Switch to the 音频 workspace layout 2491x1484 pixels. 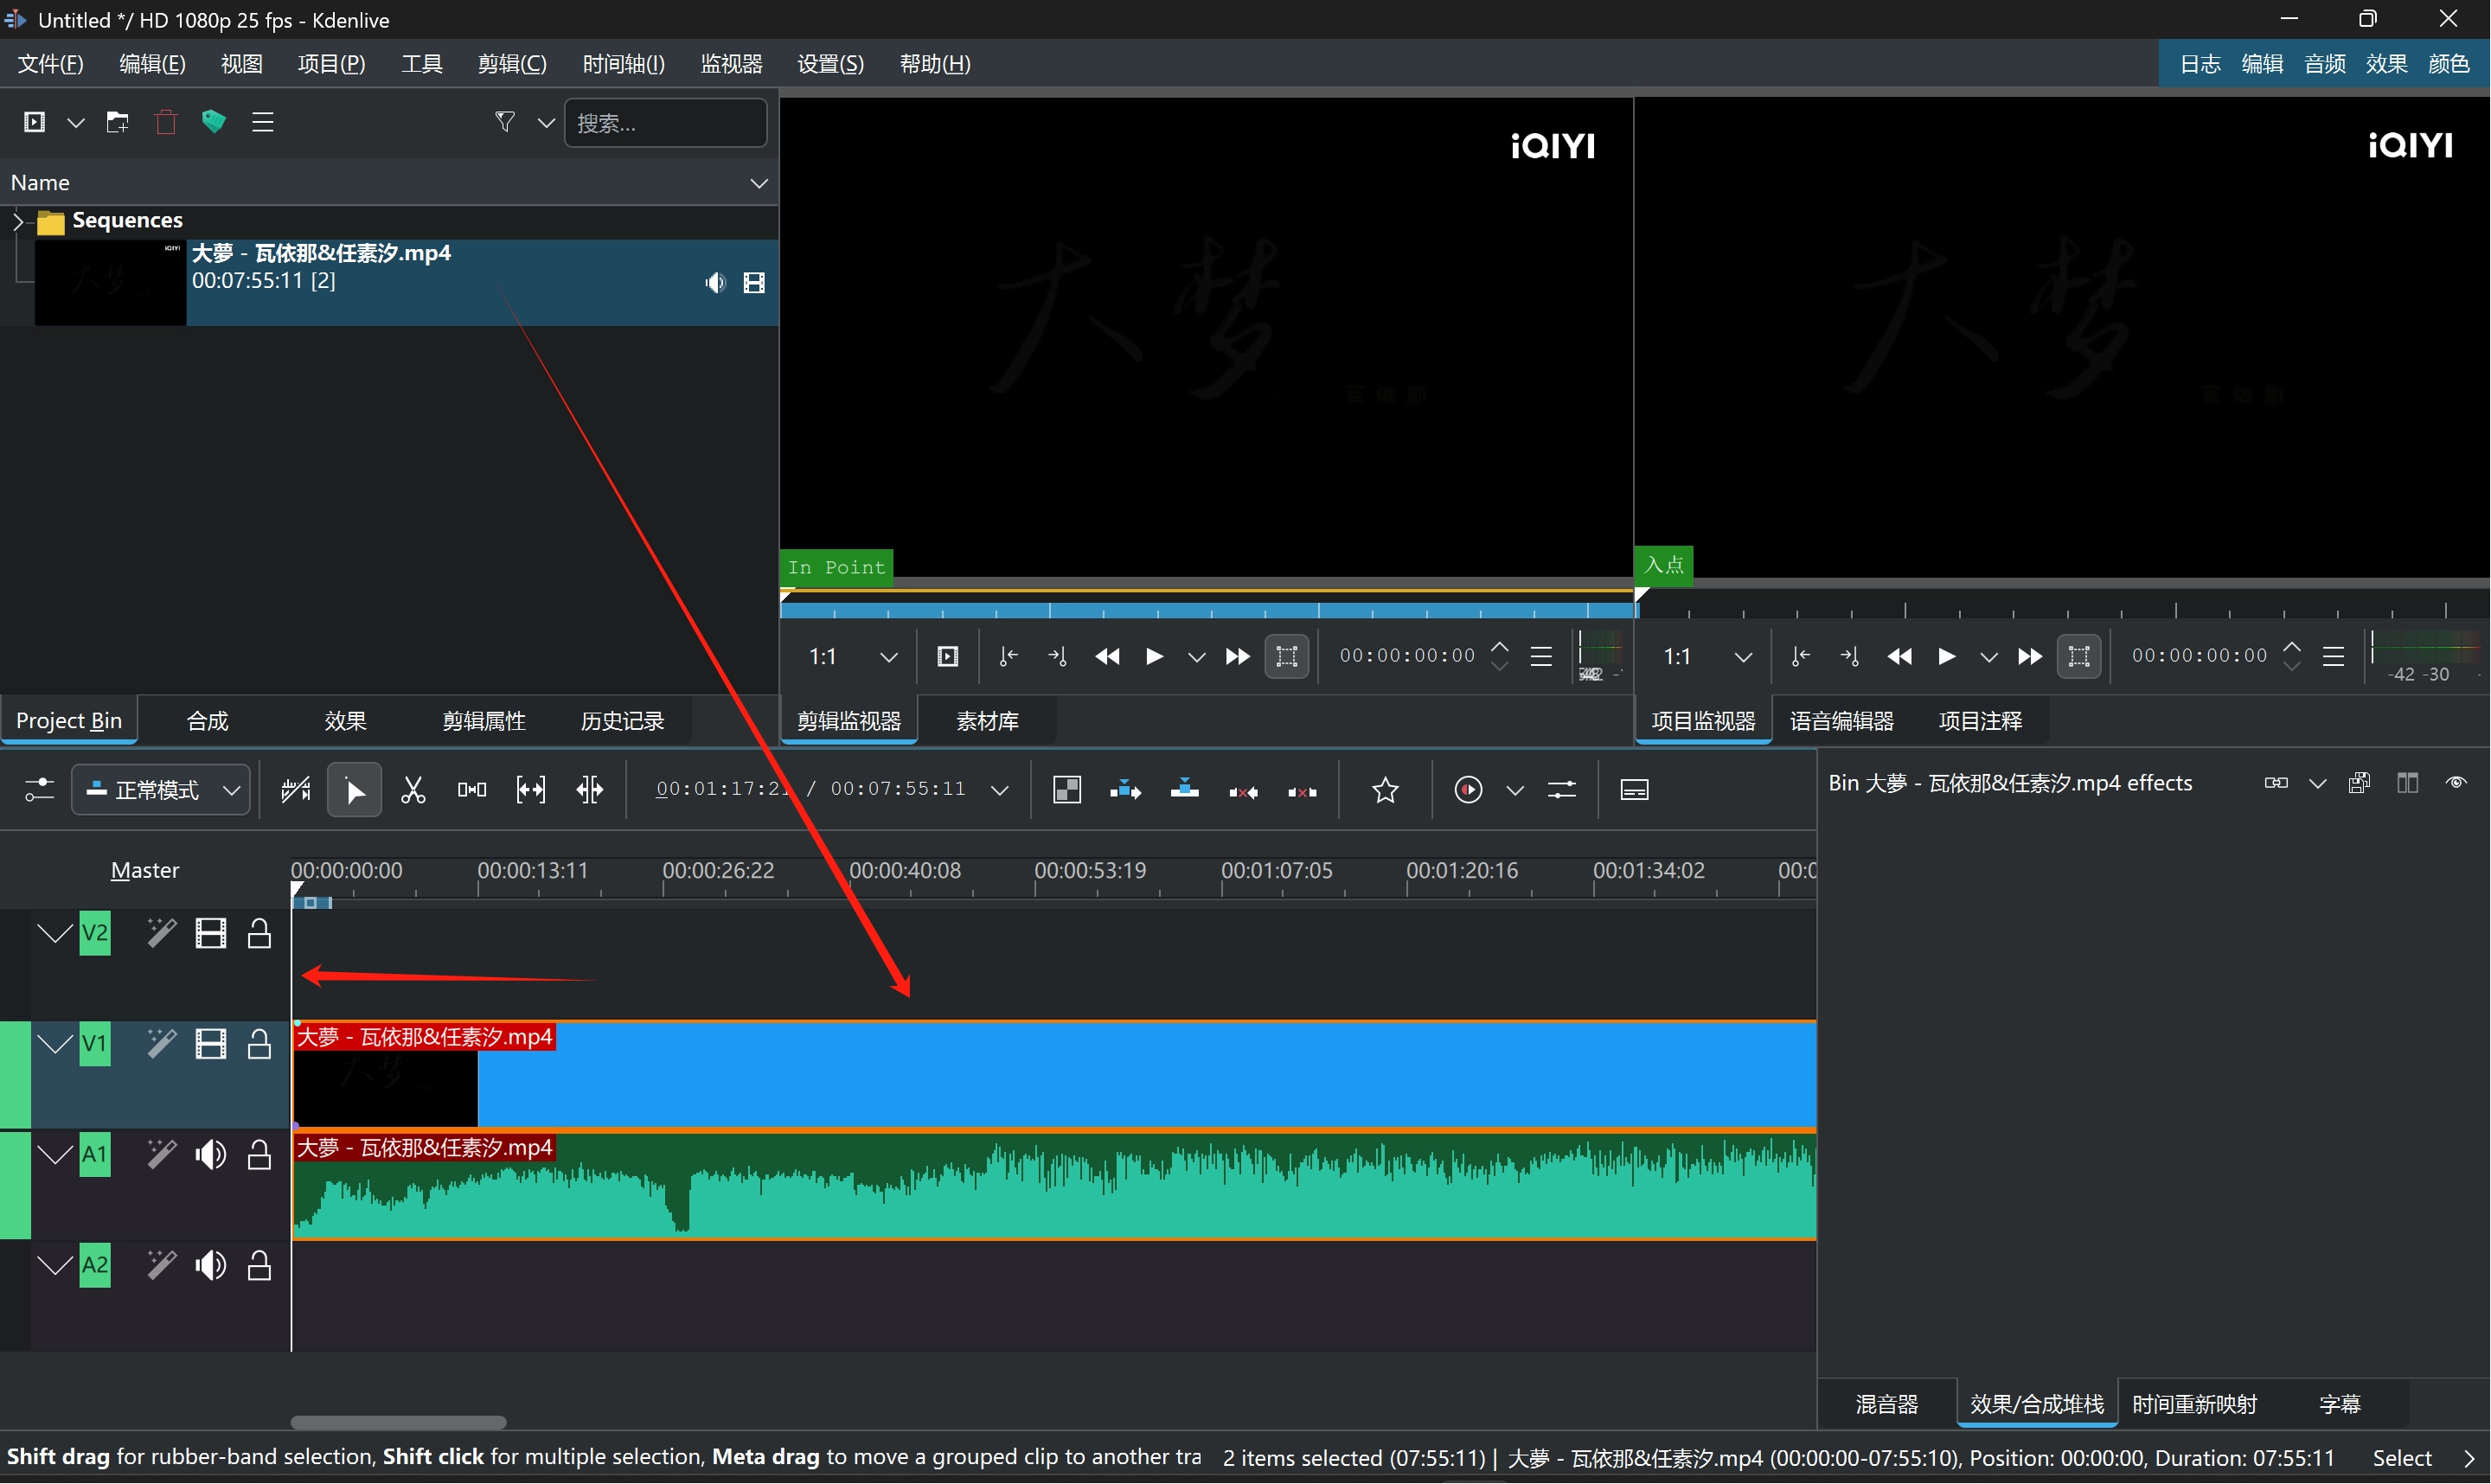tap(2326, 64)
